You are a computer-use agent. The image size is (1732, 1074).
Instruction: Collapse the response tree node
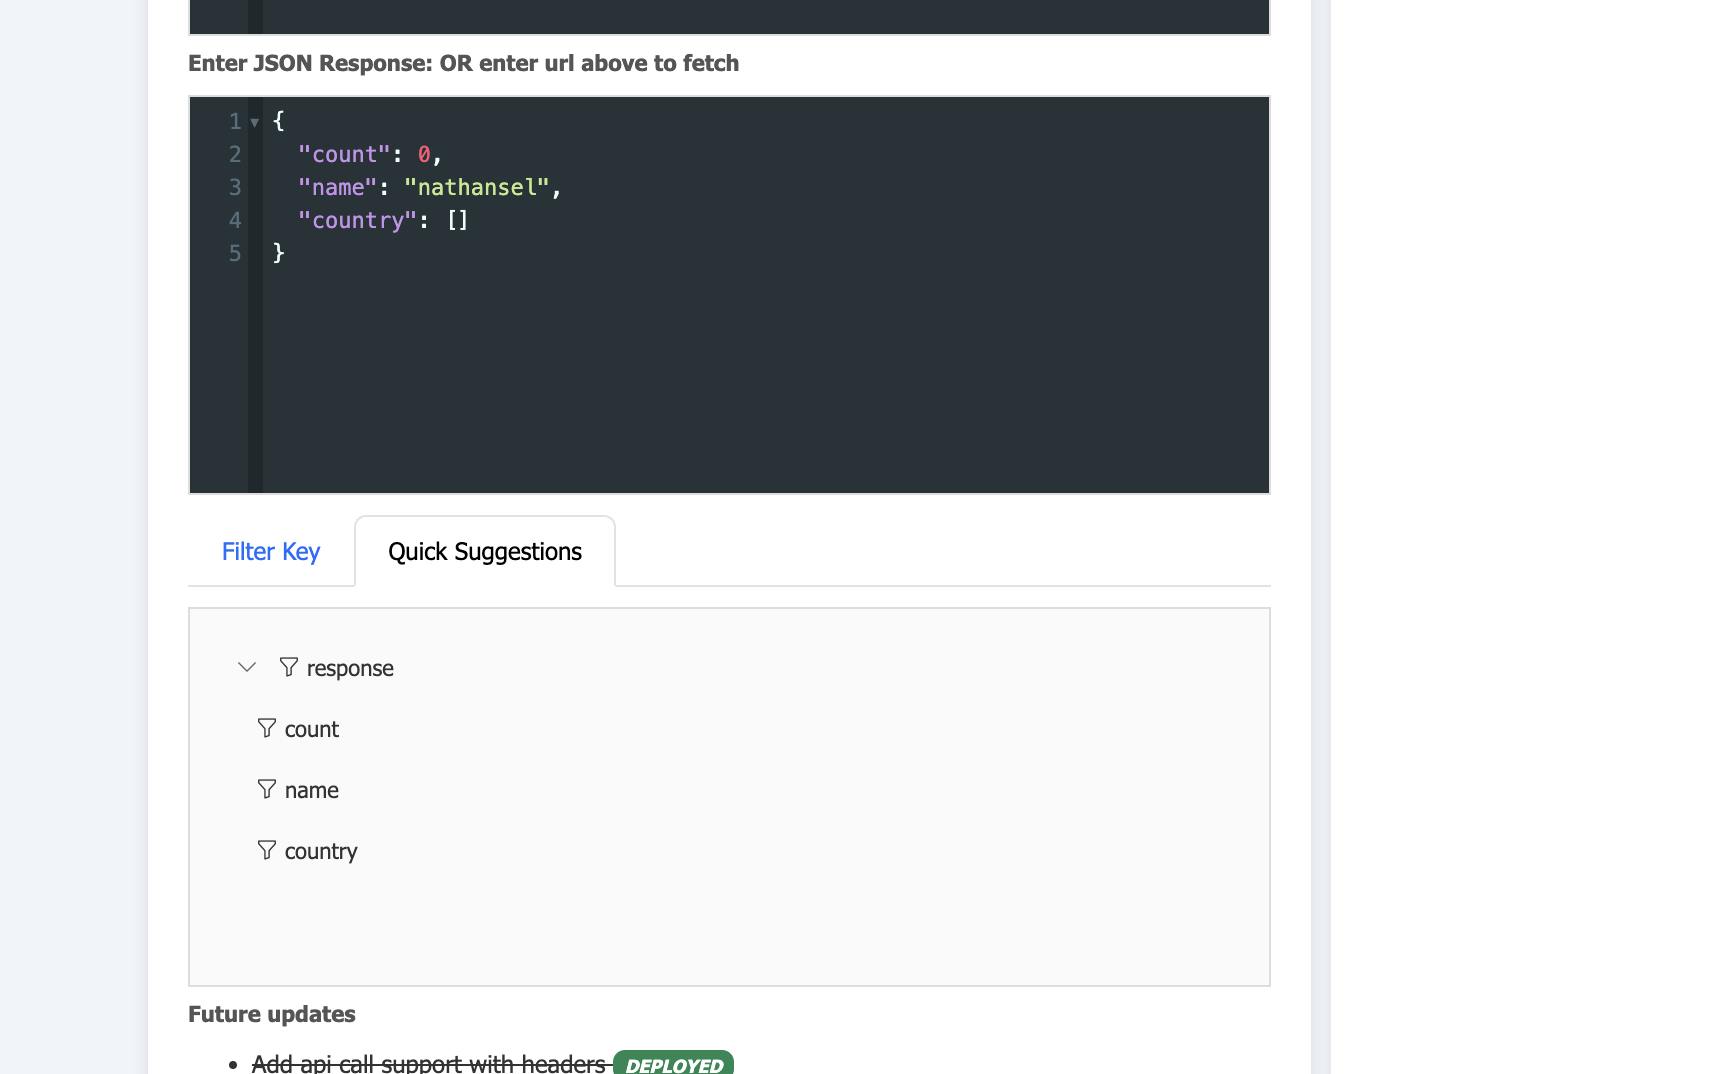click(247, 667)
